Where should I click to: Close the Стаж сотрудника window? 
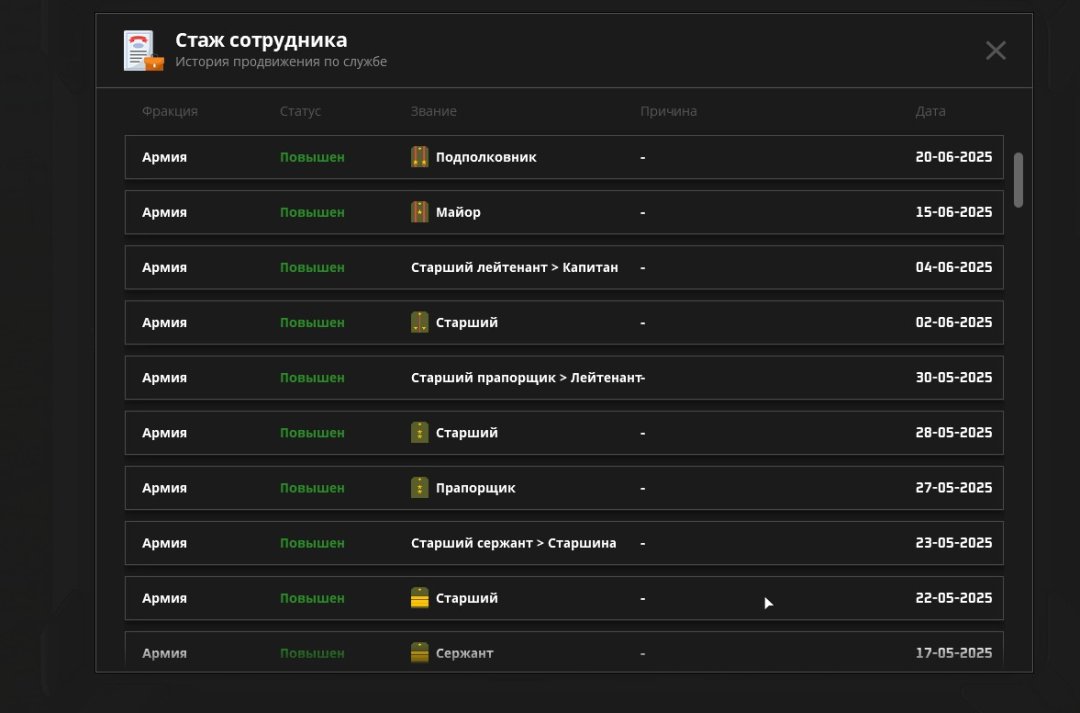(x=995, y=50)
